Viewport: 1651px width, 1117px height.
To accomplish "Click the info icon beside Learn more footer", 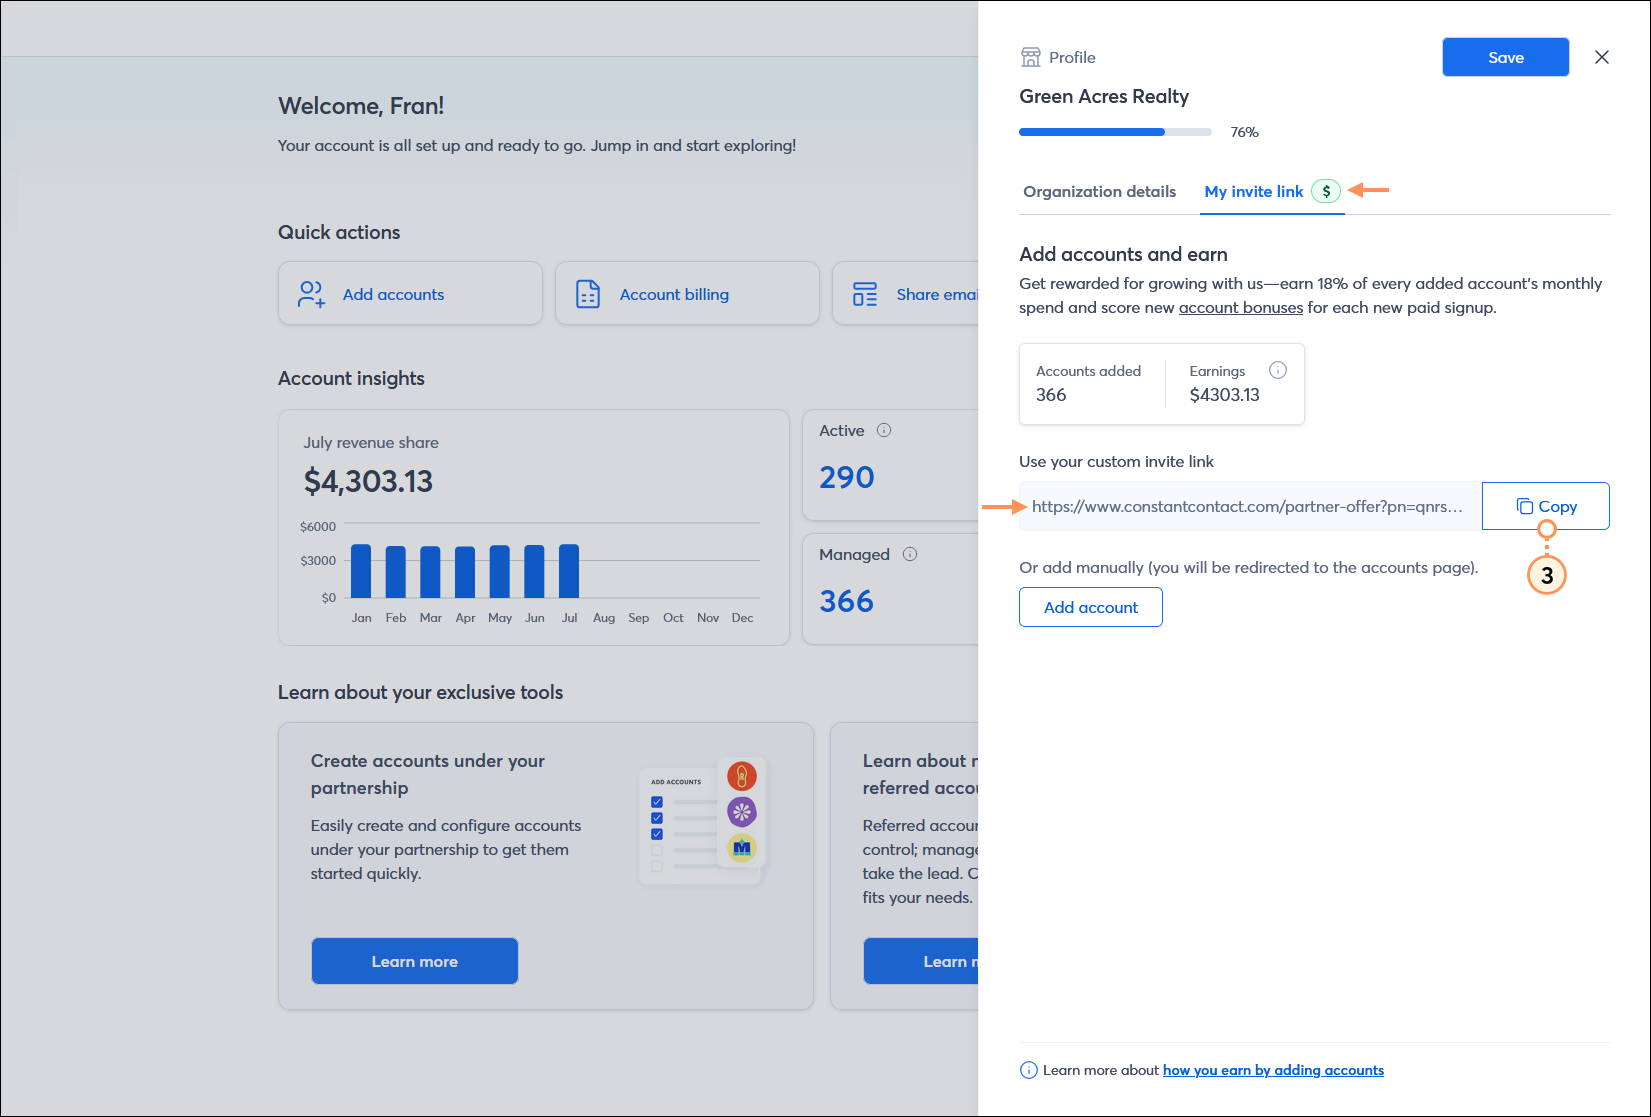I will tap(1028, 1070).
